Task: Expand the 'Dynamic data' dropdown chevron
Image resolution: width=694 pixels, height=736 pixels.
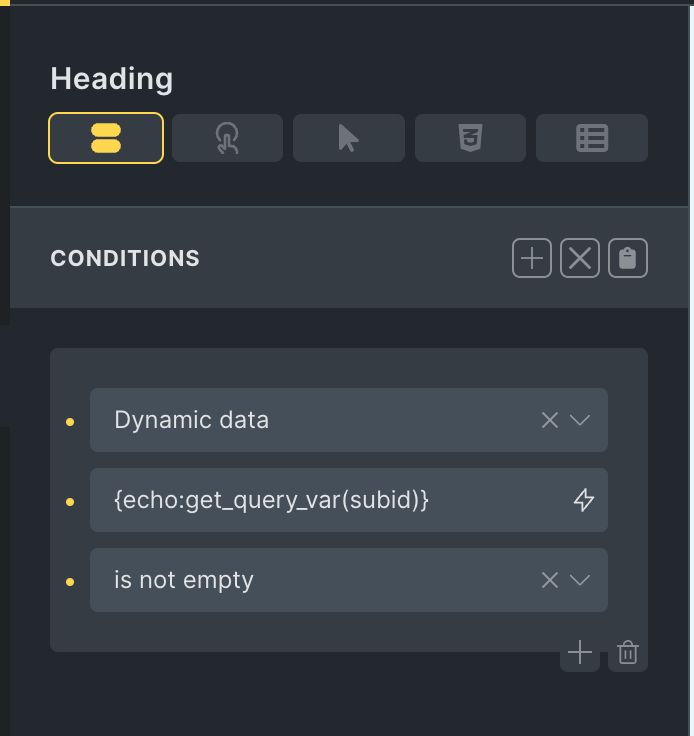Action: coord(580,420)
